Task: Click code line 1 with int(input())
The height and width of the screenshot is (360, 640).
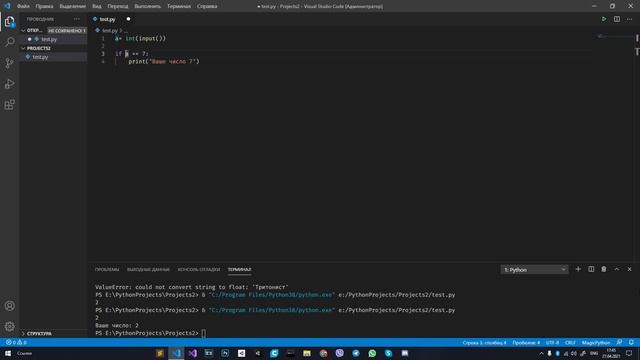Action: point(140,38)
